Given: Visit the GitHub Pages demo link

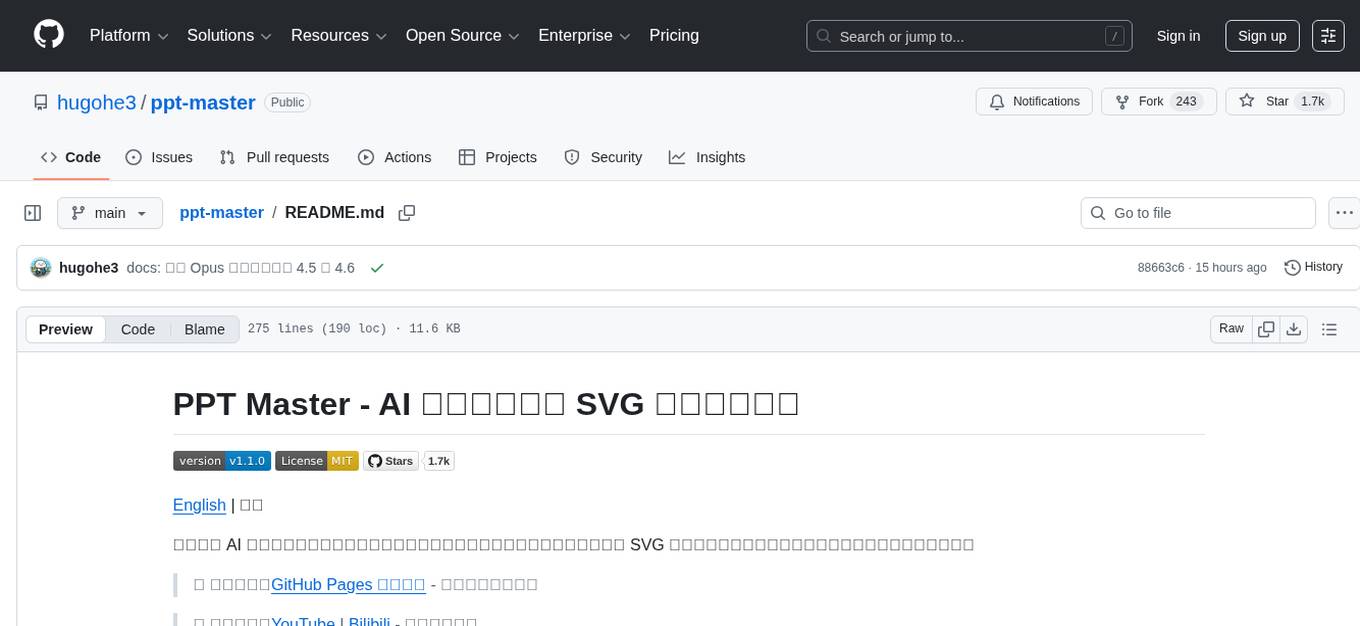Looking at the screenshot, I should click(348, 584).
